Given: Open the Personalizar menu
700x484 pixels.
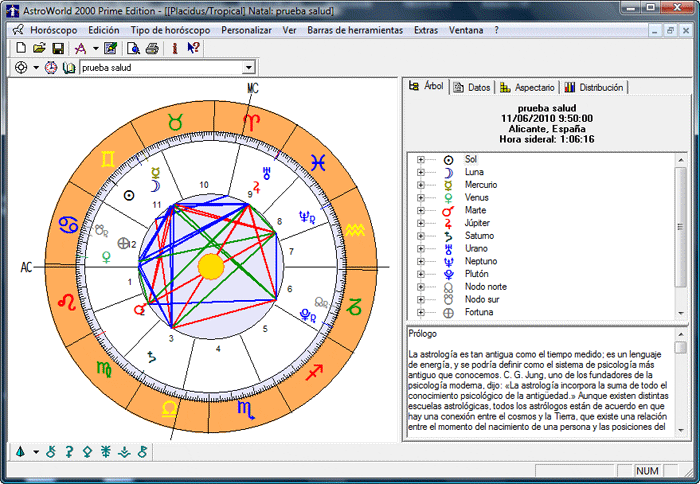Looking at the screenshot, I should pos(246,30).
